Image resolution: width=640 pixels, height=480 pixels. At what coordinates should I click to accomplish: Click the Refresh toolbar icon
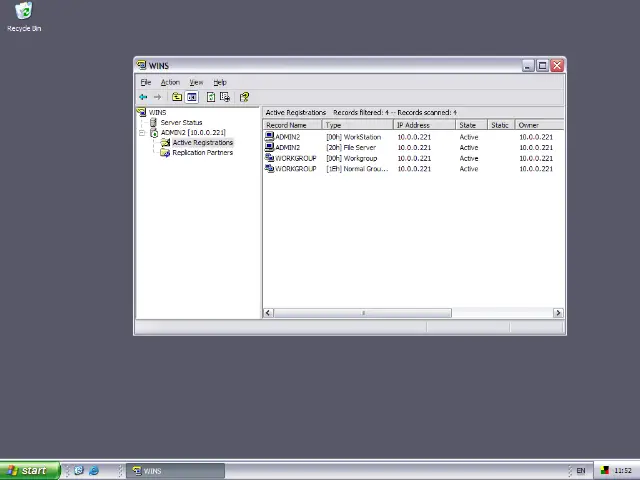click(211, 97)
